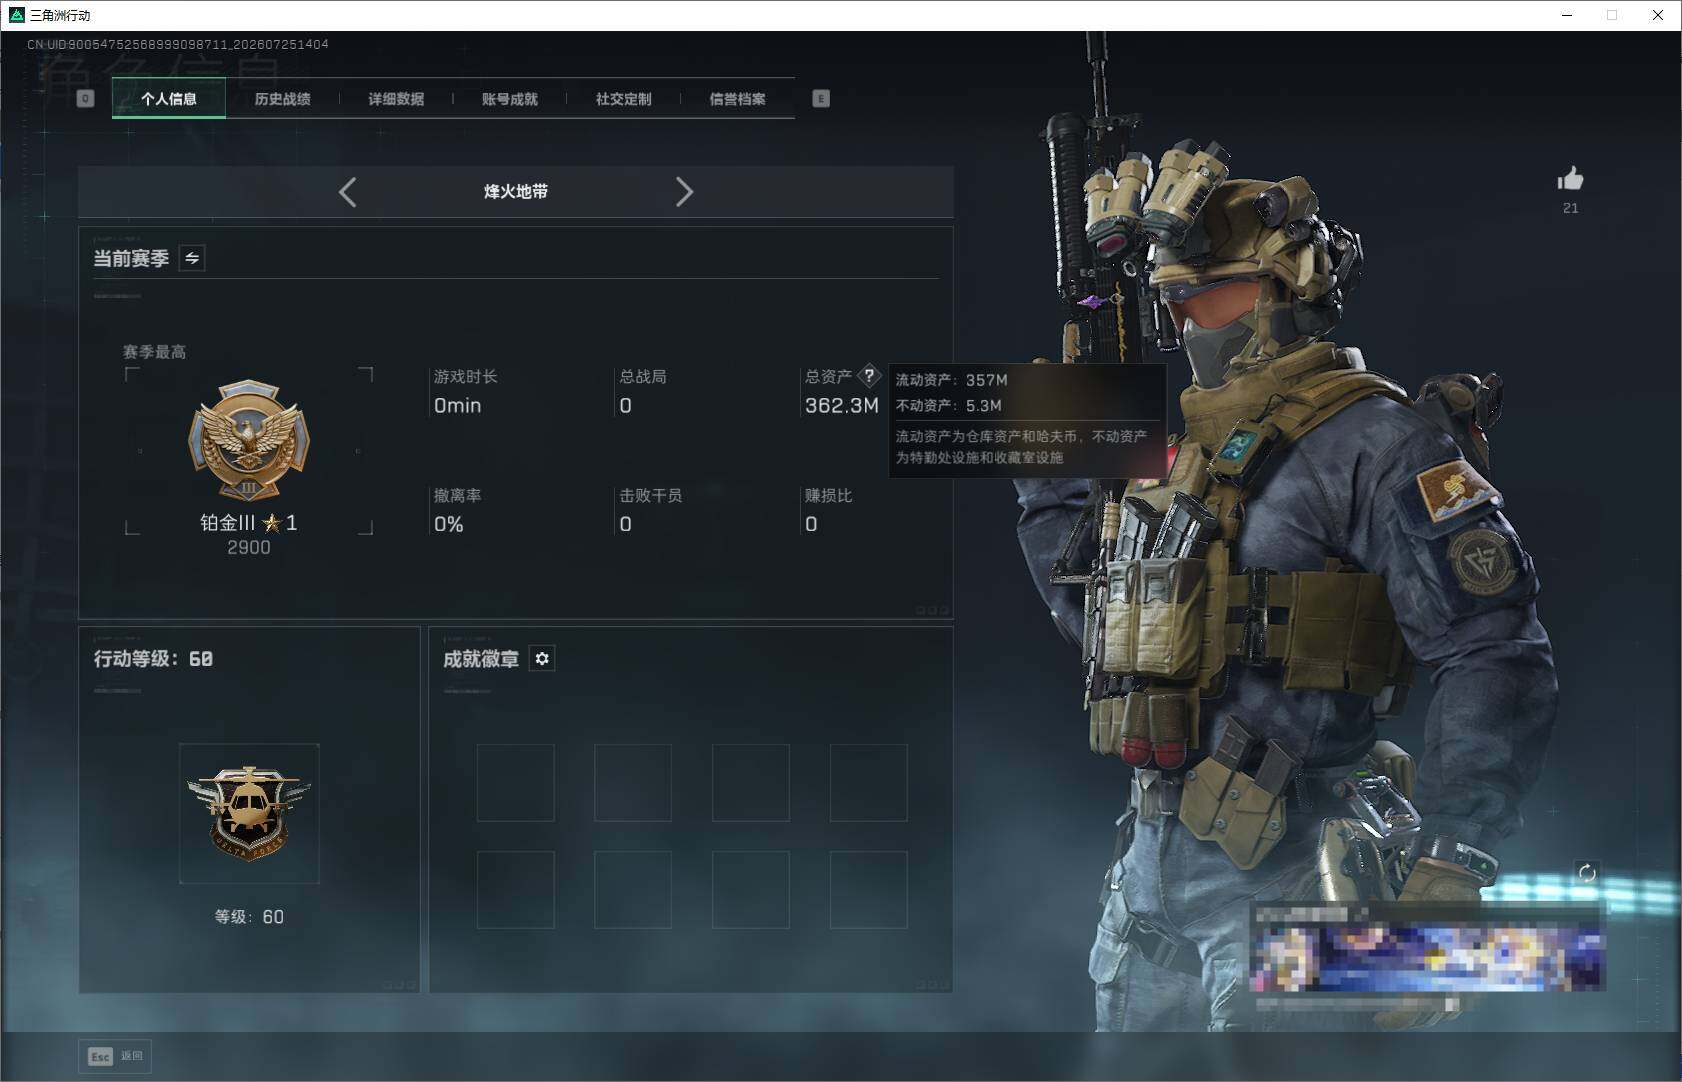Open the 信誉档案 tab
The height and width of the screenshot is (1082, 1682).
pos(737,98)
